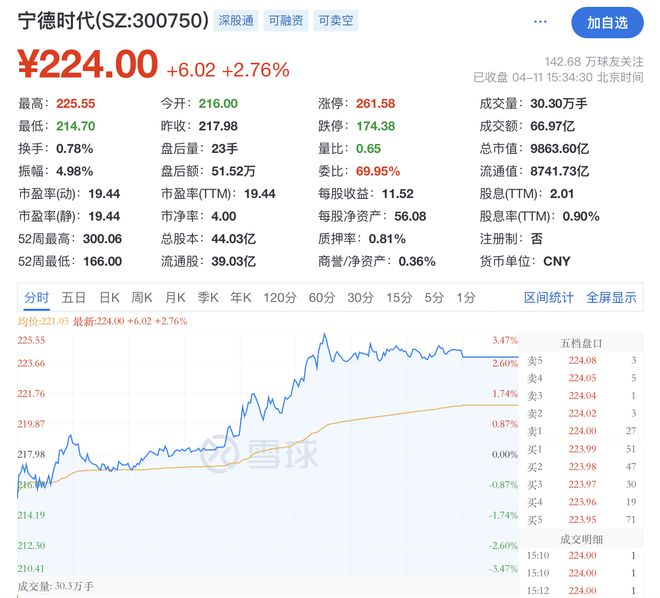Click the 成交额 value 66.97亿
This screenshot has height=598, width=660.
[x=552, y=126]
